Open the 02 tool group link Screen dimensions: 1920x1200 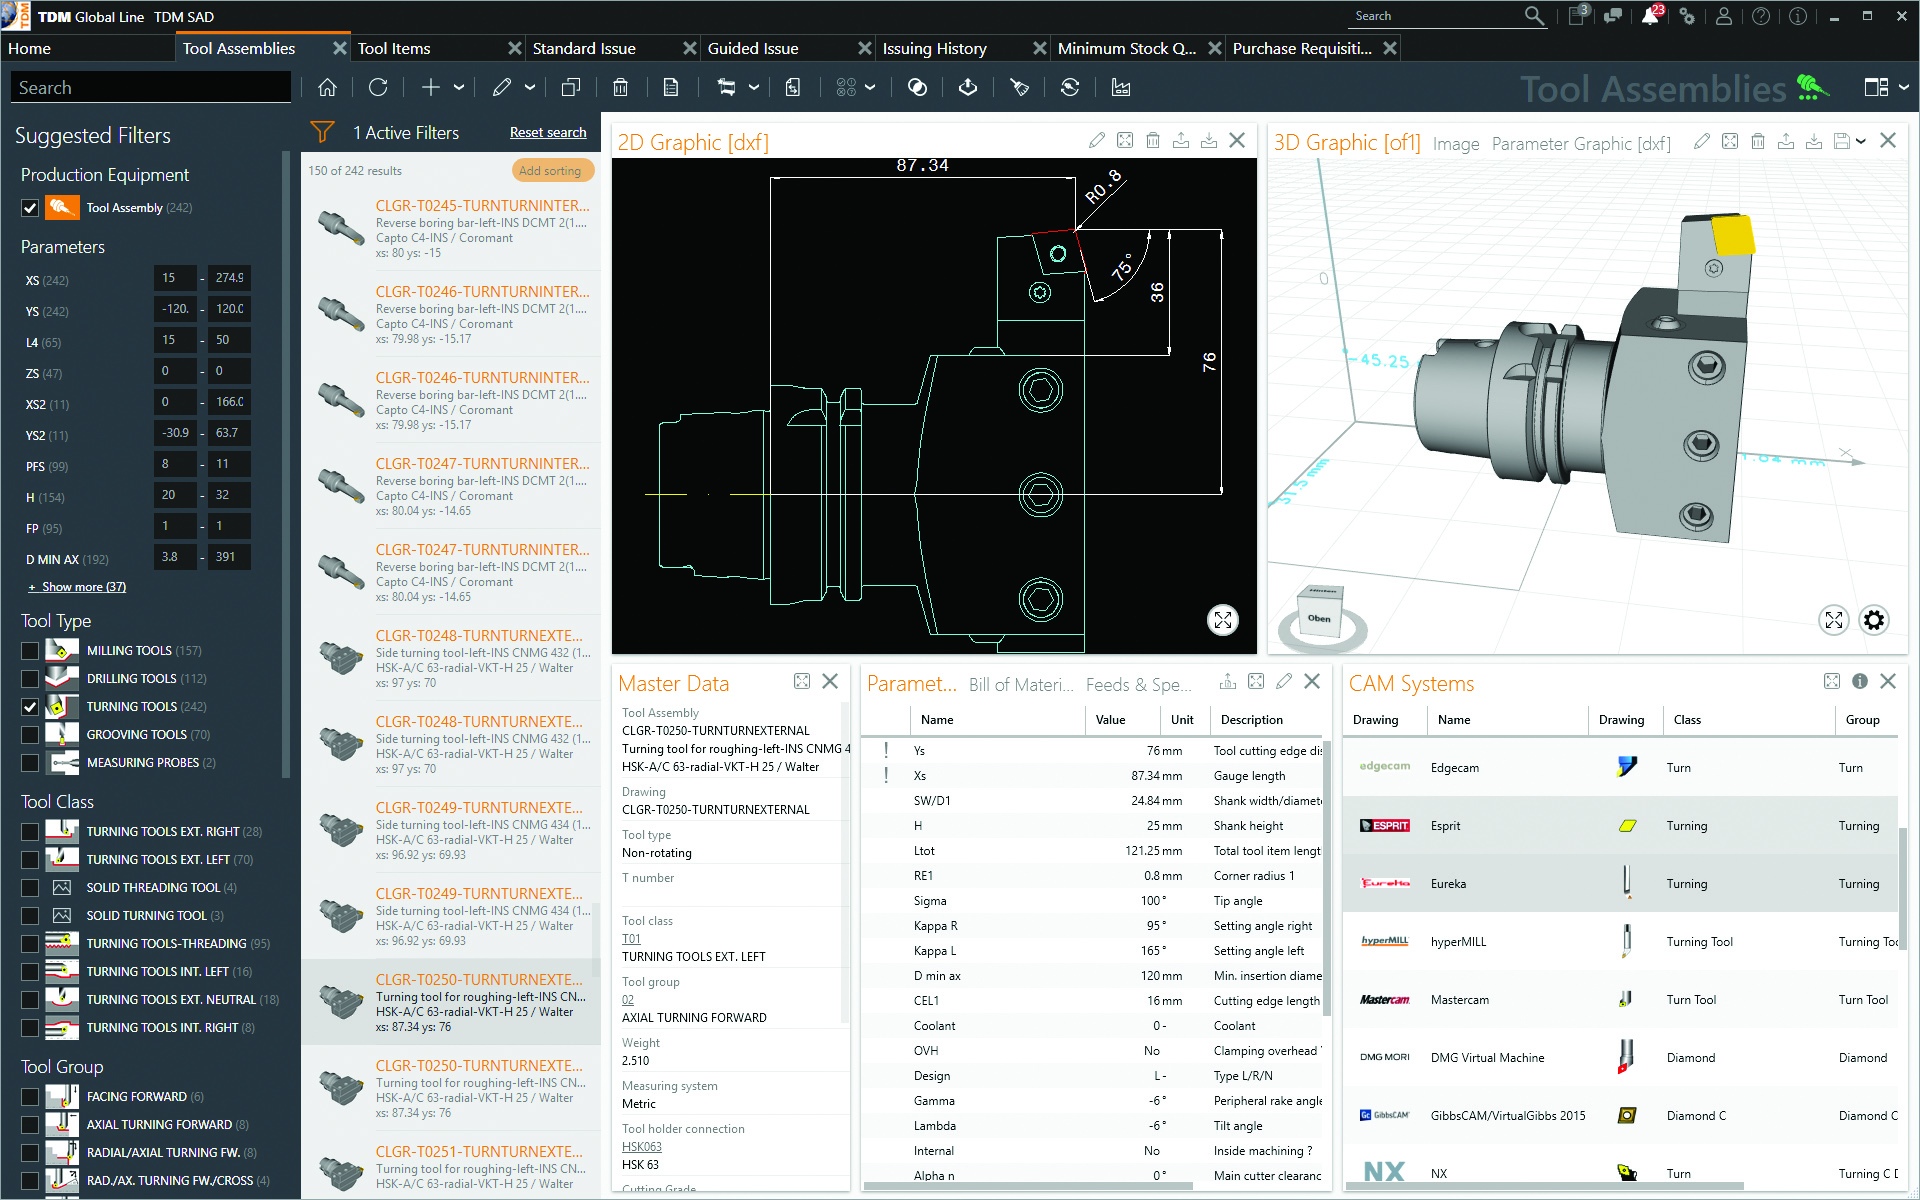tap(628, 1000)
